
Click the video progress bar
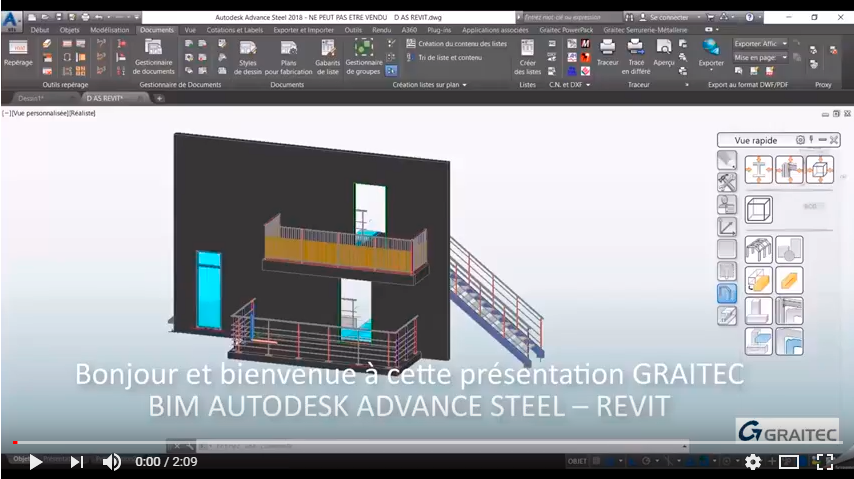point(427,442)
